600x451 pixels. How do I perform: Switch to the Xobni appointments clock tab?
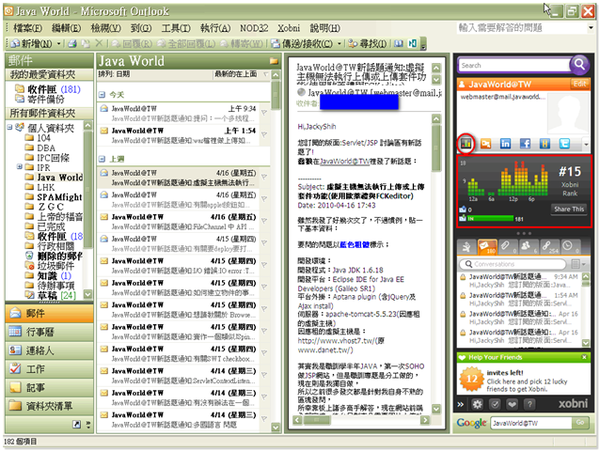pos(570,247)
